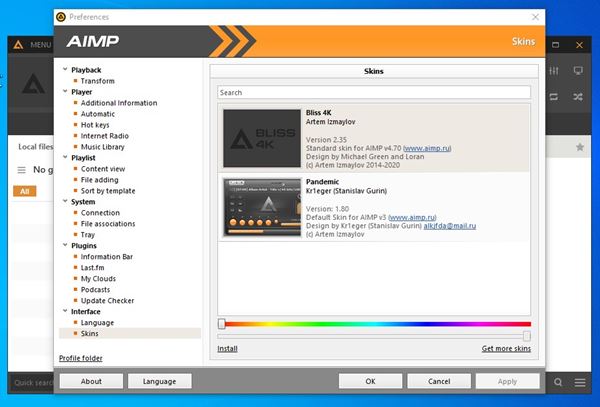
Task: Open www.aimp.ru link in the Pandemic entry
Action: 412,218
